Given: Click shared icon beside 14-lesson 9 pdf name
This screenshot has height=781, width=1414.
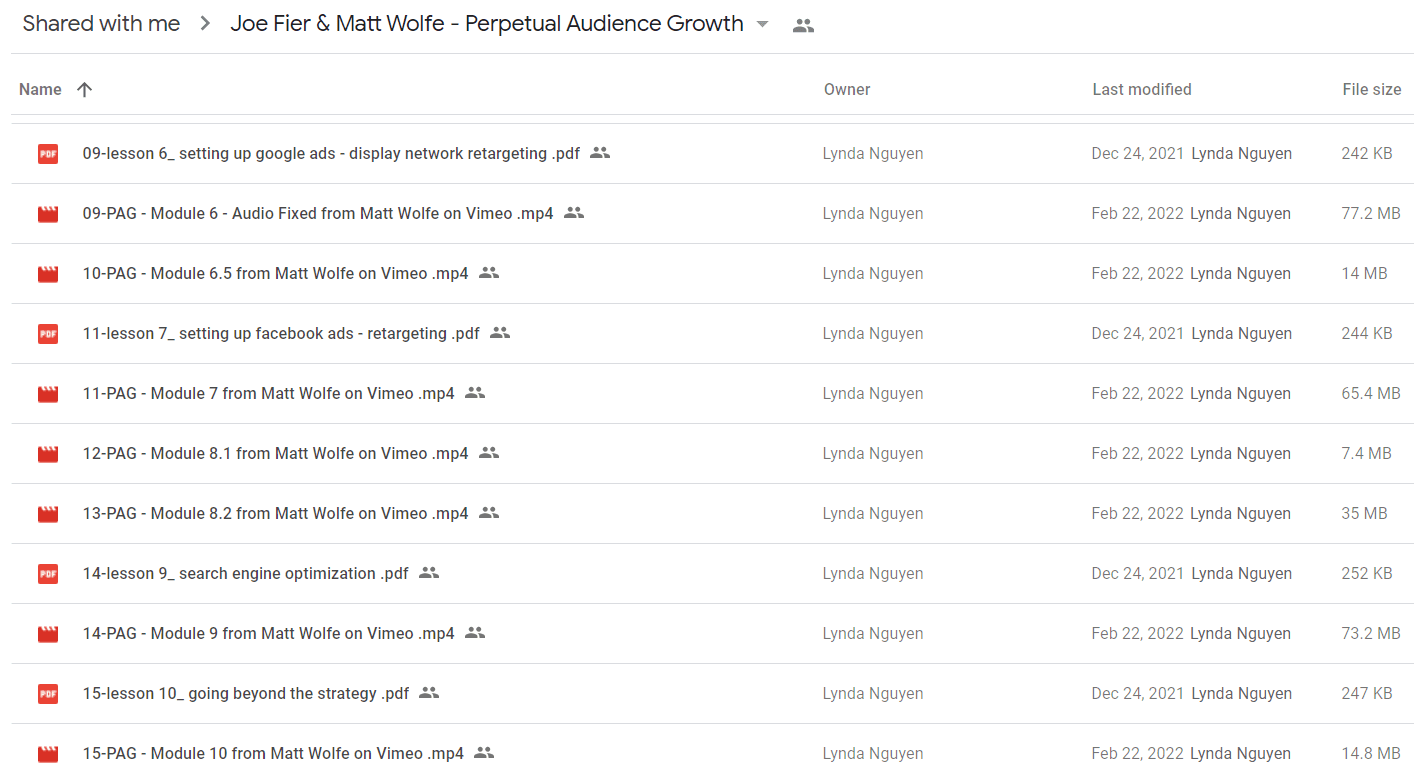Looking at the screenshot, I should (429, 573).
